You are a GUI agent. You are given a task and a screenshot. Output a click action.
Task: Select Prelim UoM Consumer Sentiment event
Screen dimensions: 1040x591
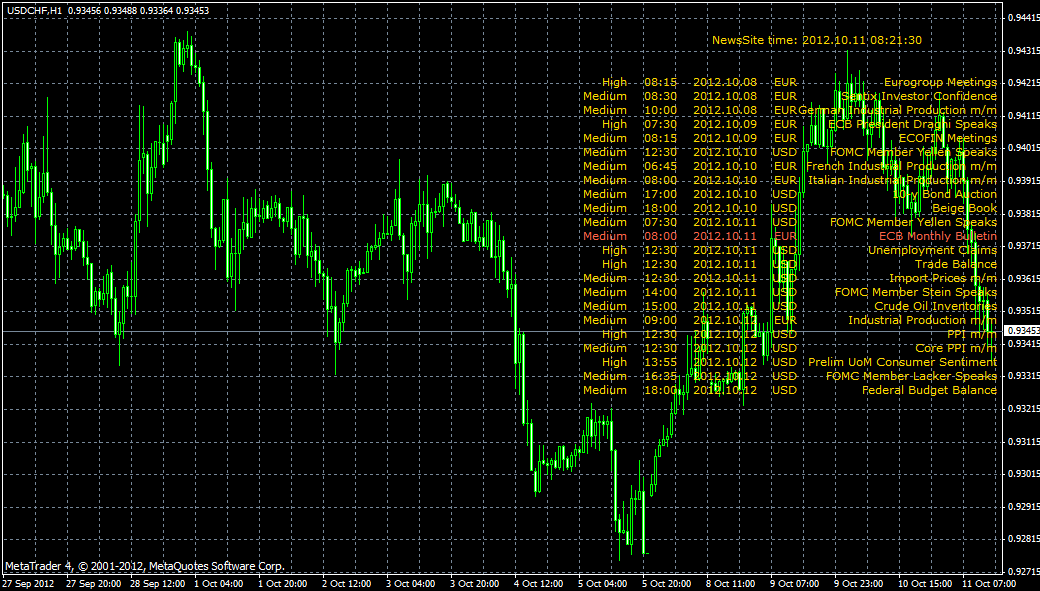coord(902,362)
